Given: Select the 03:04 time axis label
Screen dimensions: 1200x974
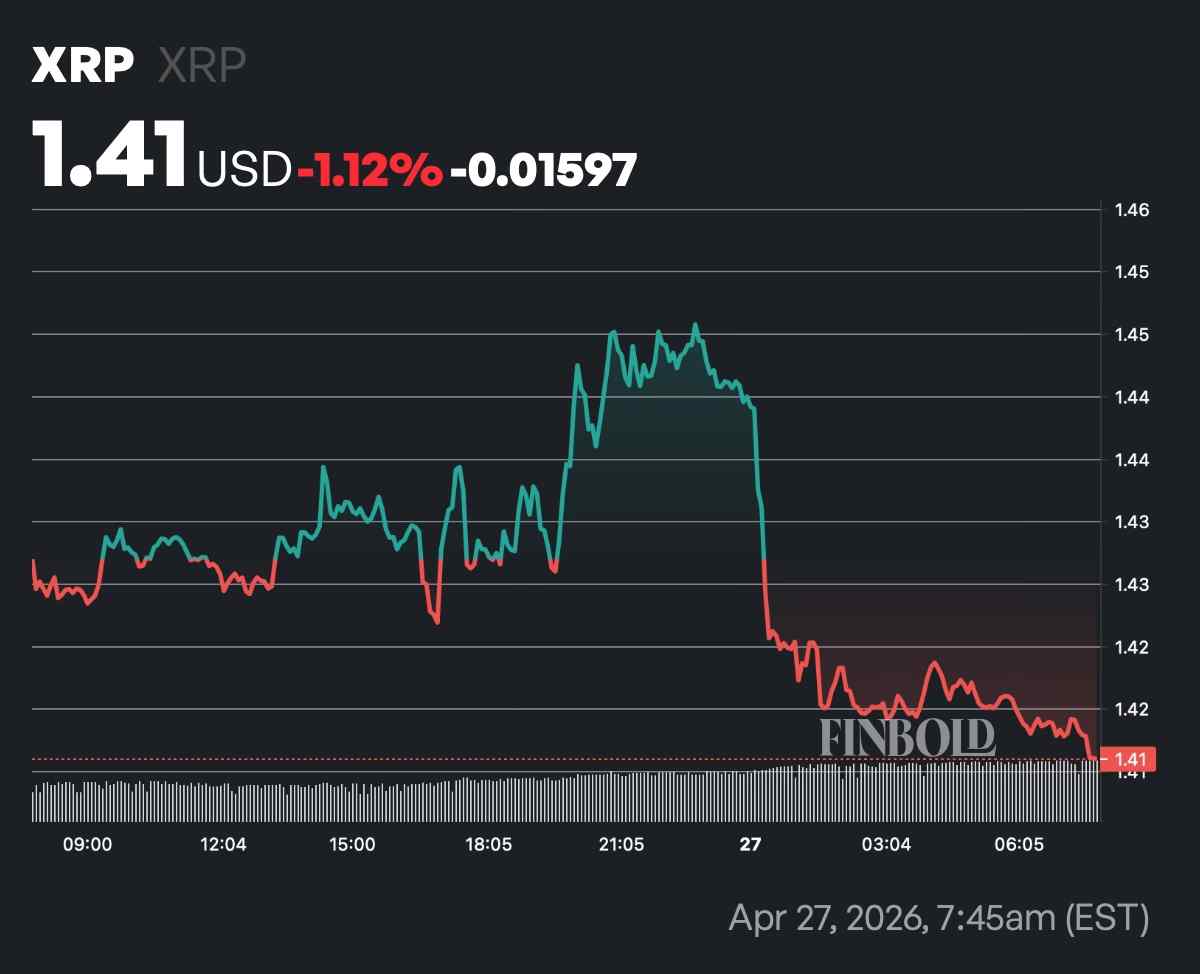Looking at the screenshot, I should coord(887,845).
